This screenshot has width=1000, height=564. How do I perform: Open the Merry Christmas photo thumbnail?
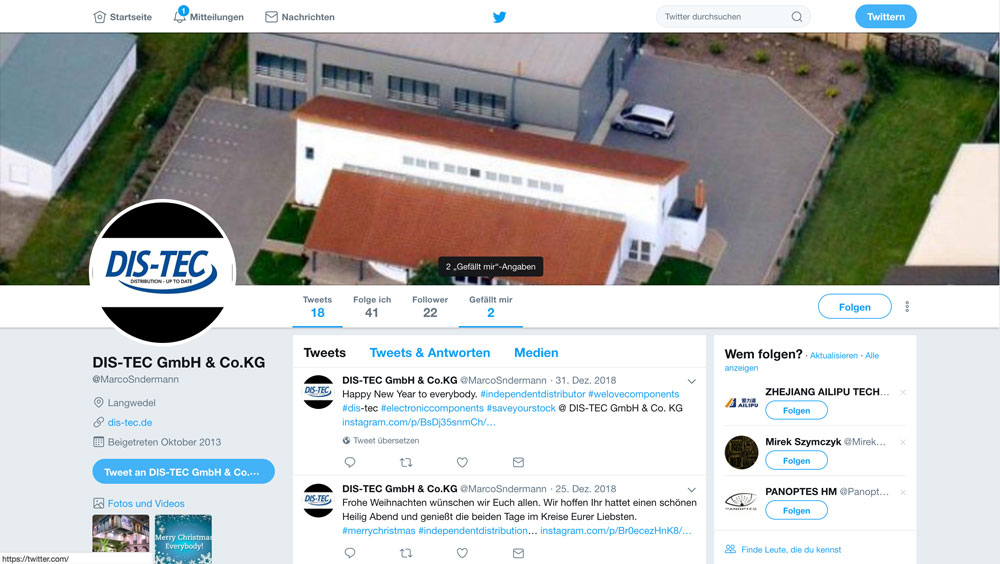point(183,538)
